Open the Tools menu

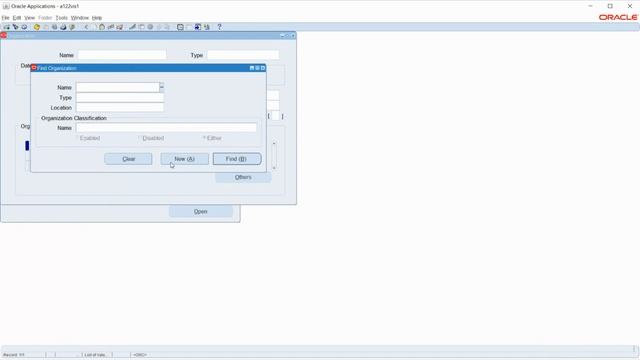tap(62, 18)
